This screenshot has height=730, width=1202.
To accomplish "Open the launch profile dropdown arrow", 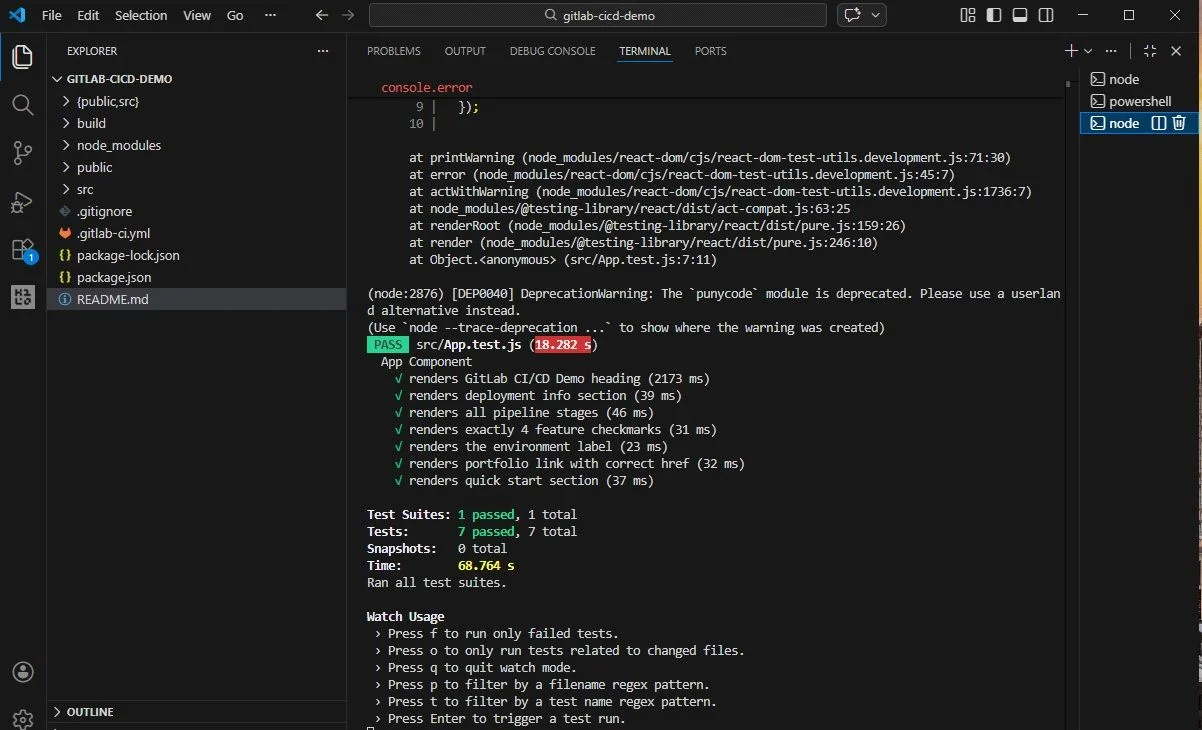I will tap(1088, 51).
